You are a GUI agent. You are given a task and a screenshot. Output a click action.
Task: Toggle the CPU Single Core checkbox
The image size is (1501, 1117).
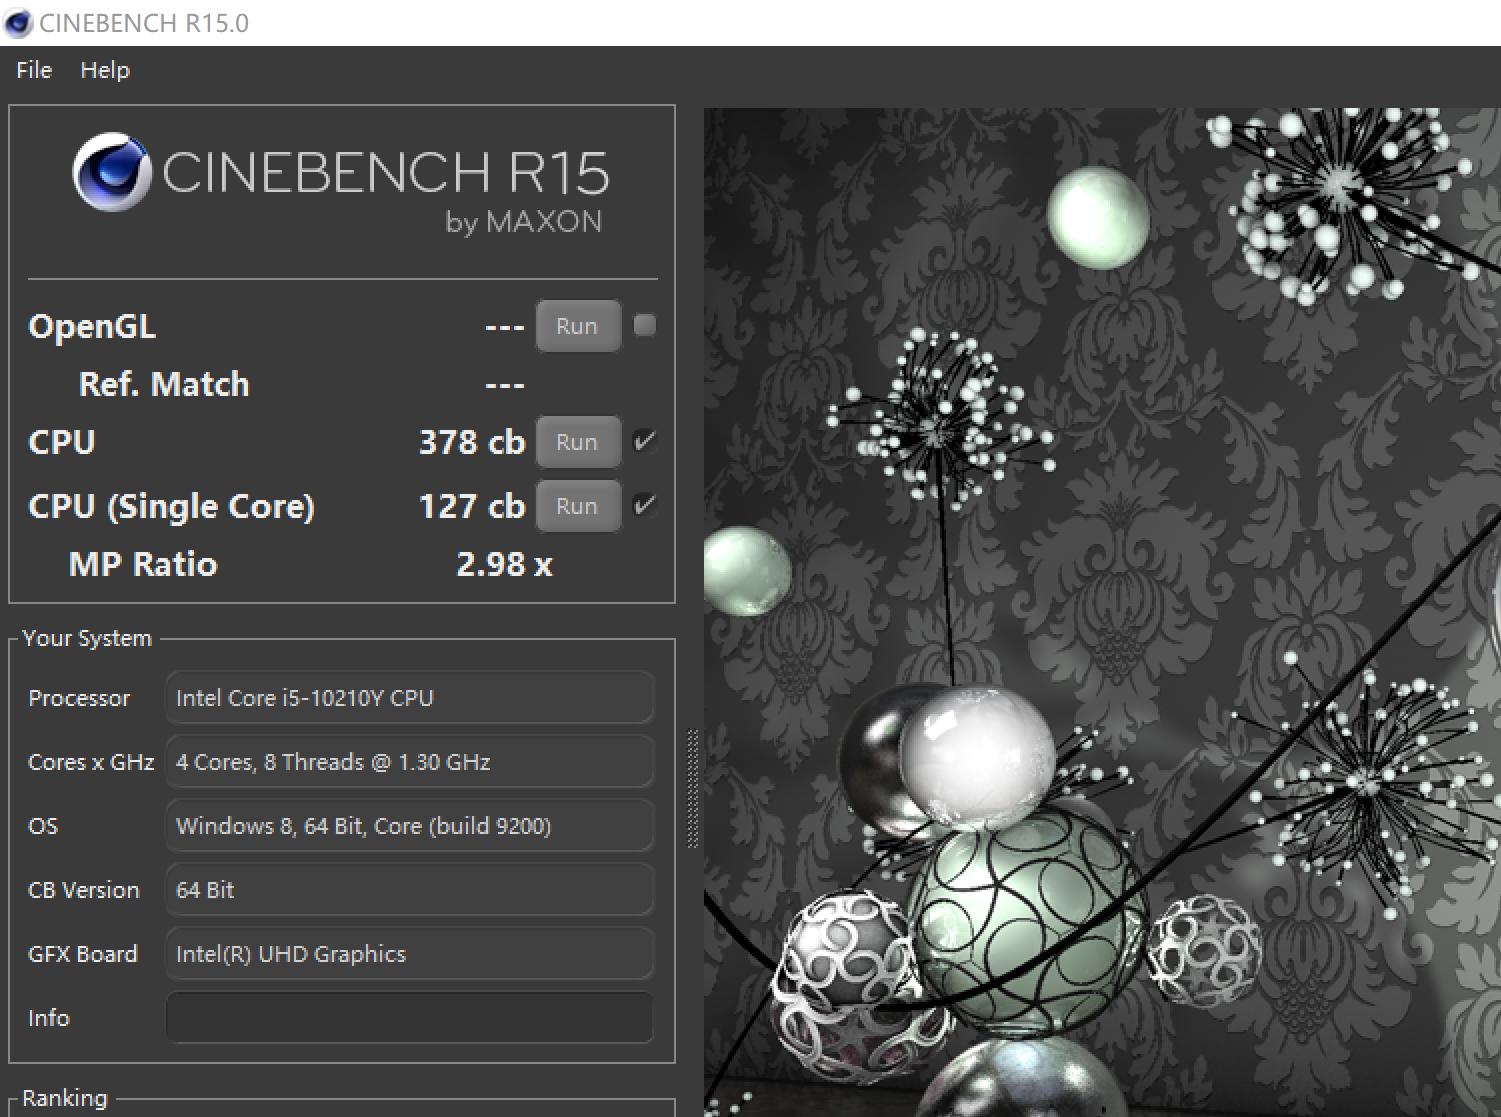pyautogui.click(x=645, y=505)
